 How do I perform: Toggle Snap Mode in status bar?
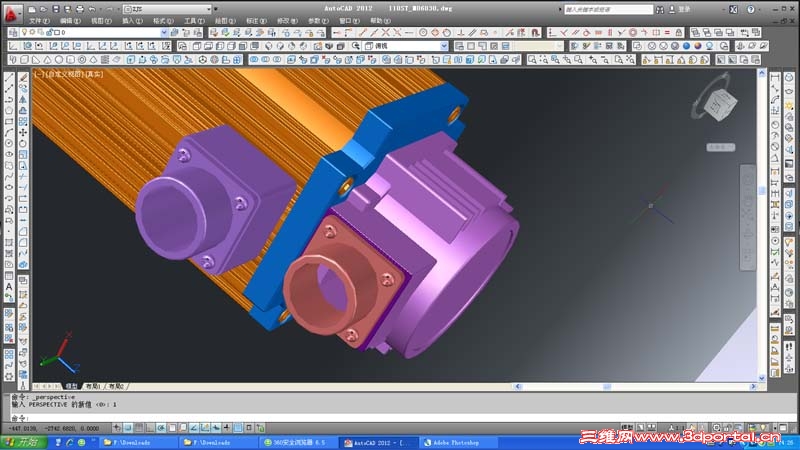click(x=128, y=428)
